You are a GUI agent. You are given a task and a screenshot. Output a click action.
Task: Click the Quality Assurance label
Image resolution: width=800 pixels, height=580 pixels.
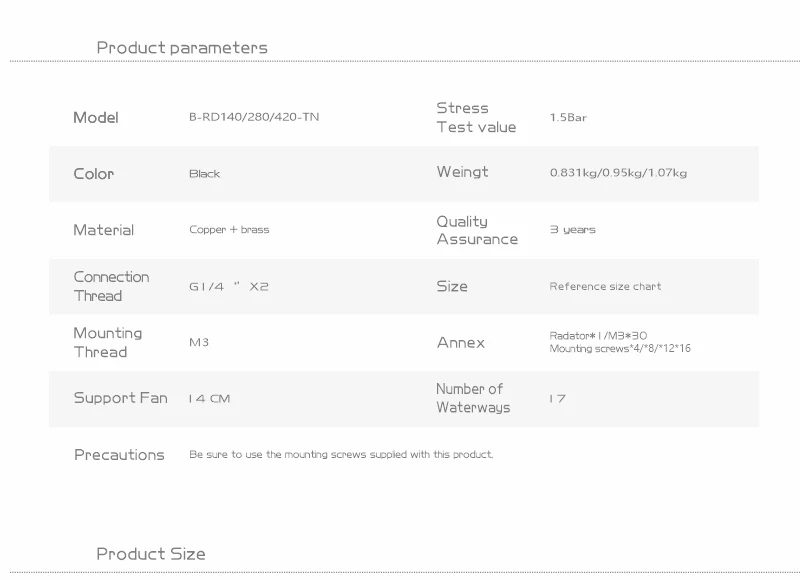pyautogui.click(x=476, y=230)
